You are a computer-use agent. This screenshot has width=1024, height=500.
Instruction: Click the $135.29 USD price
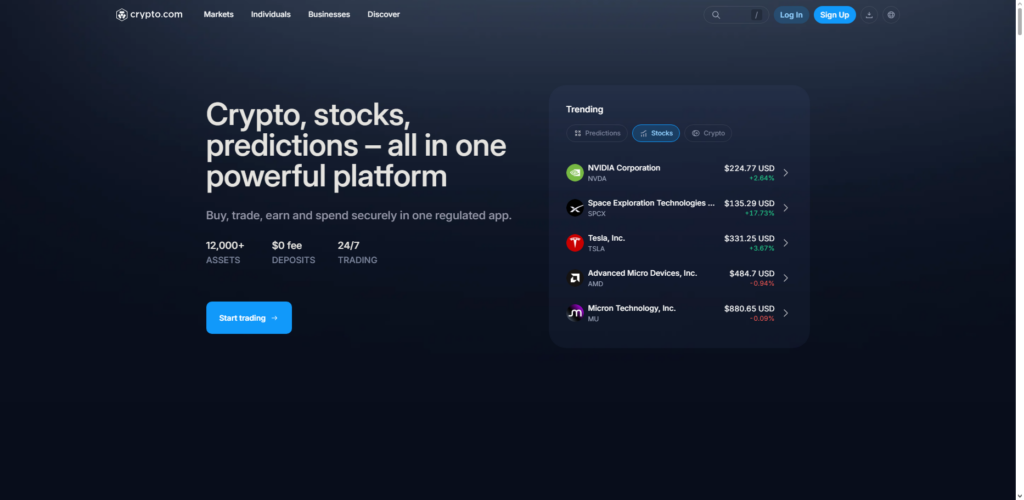point(749,204)
